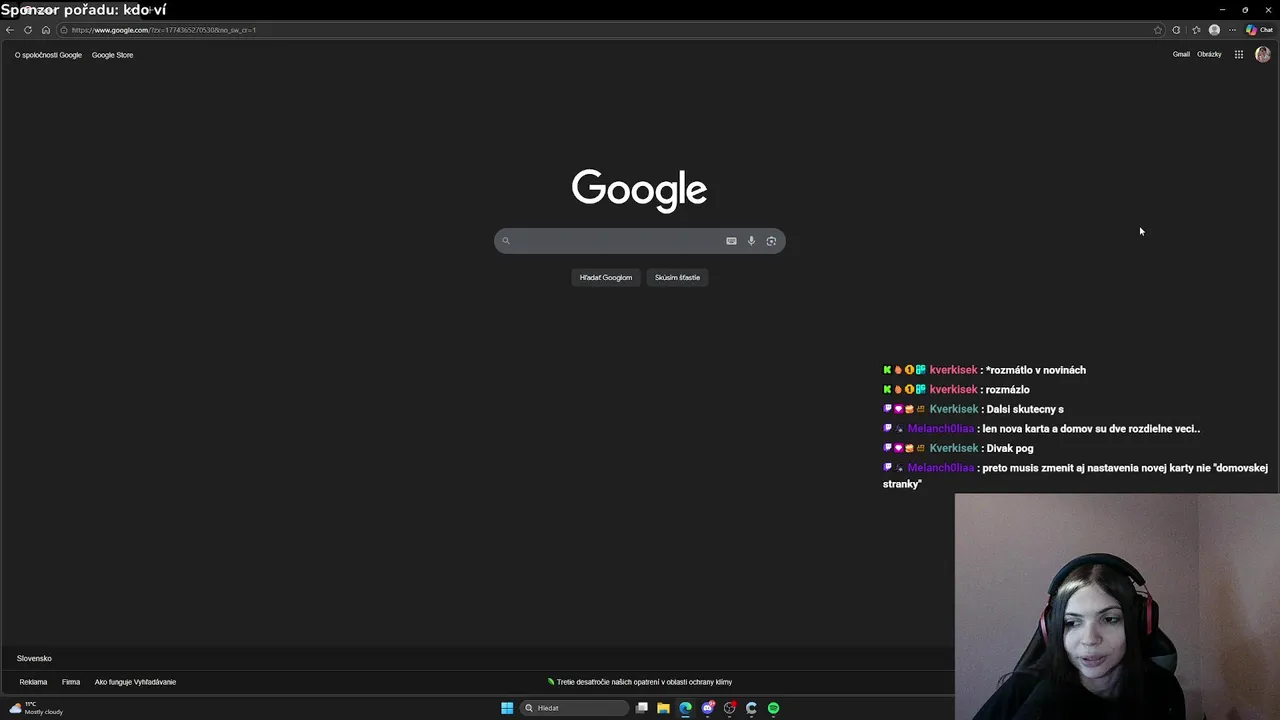Open the Windows Start menu
Viewport: 1280px width, 720px height.
click(507, 708)
